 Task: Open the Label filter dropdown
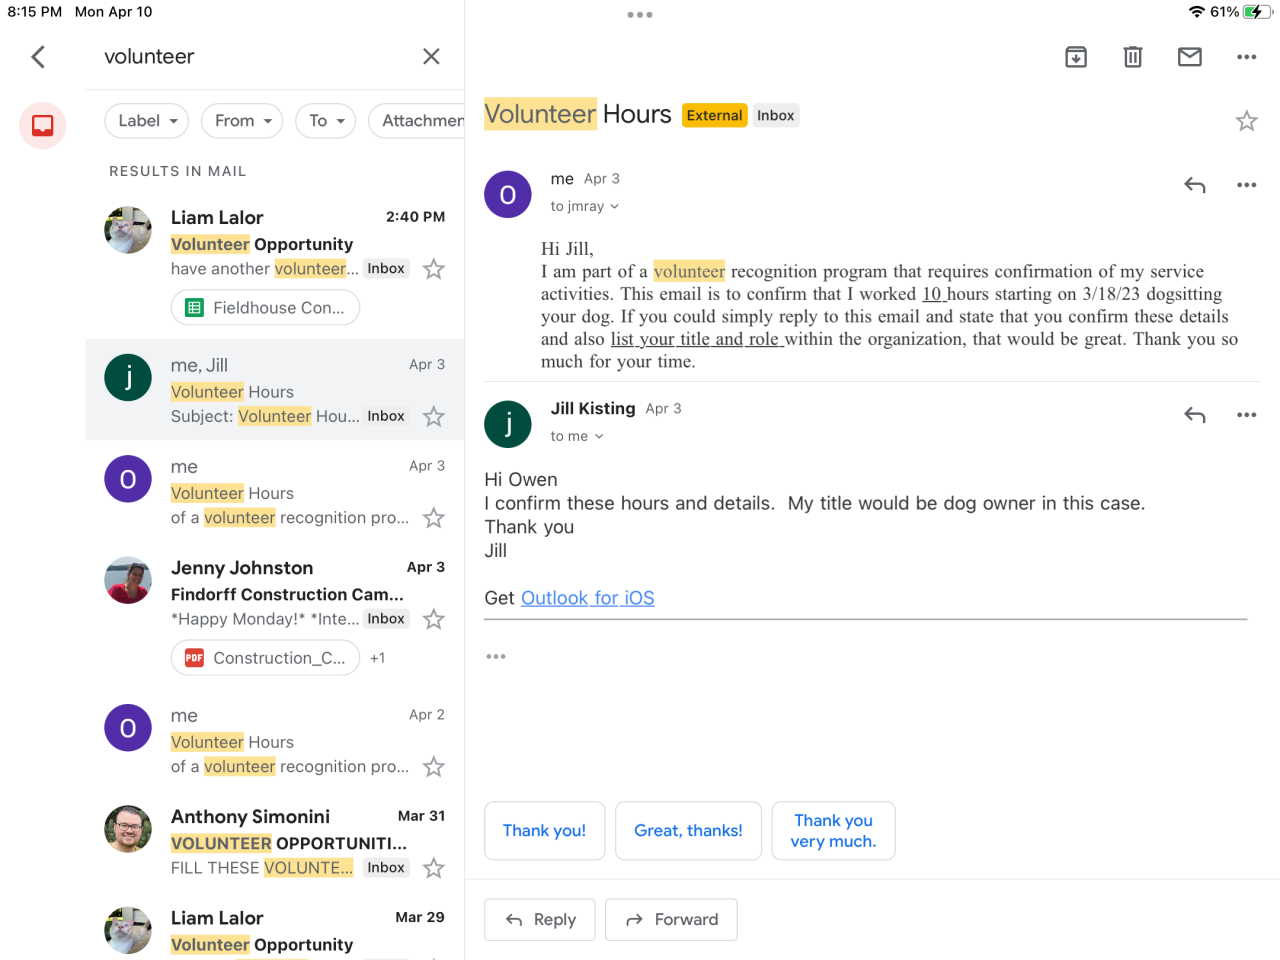click(146, 121)
